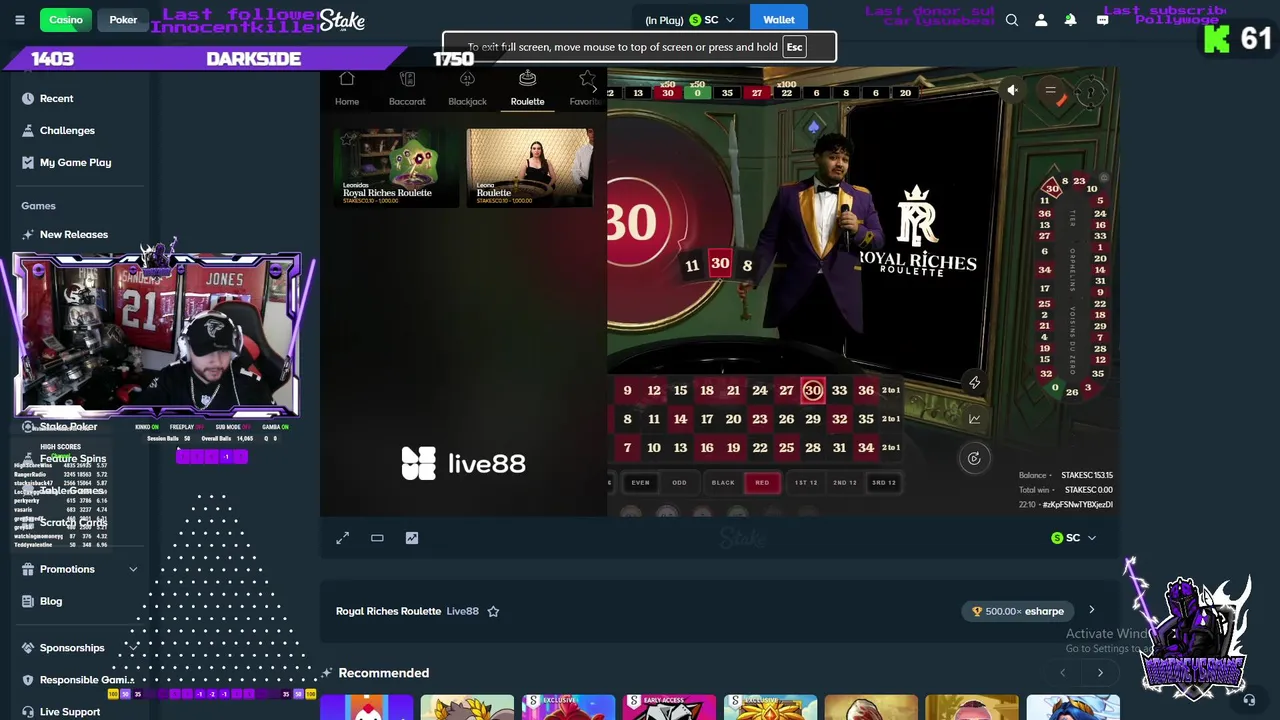Screen dimensions: 1280x720
Task: Bet on BLACK
Action: click(x=723, y=483)
